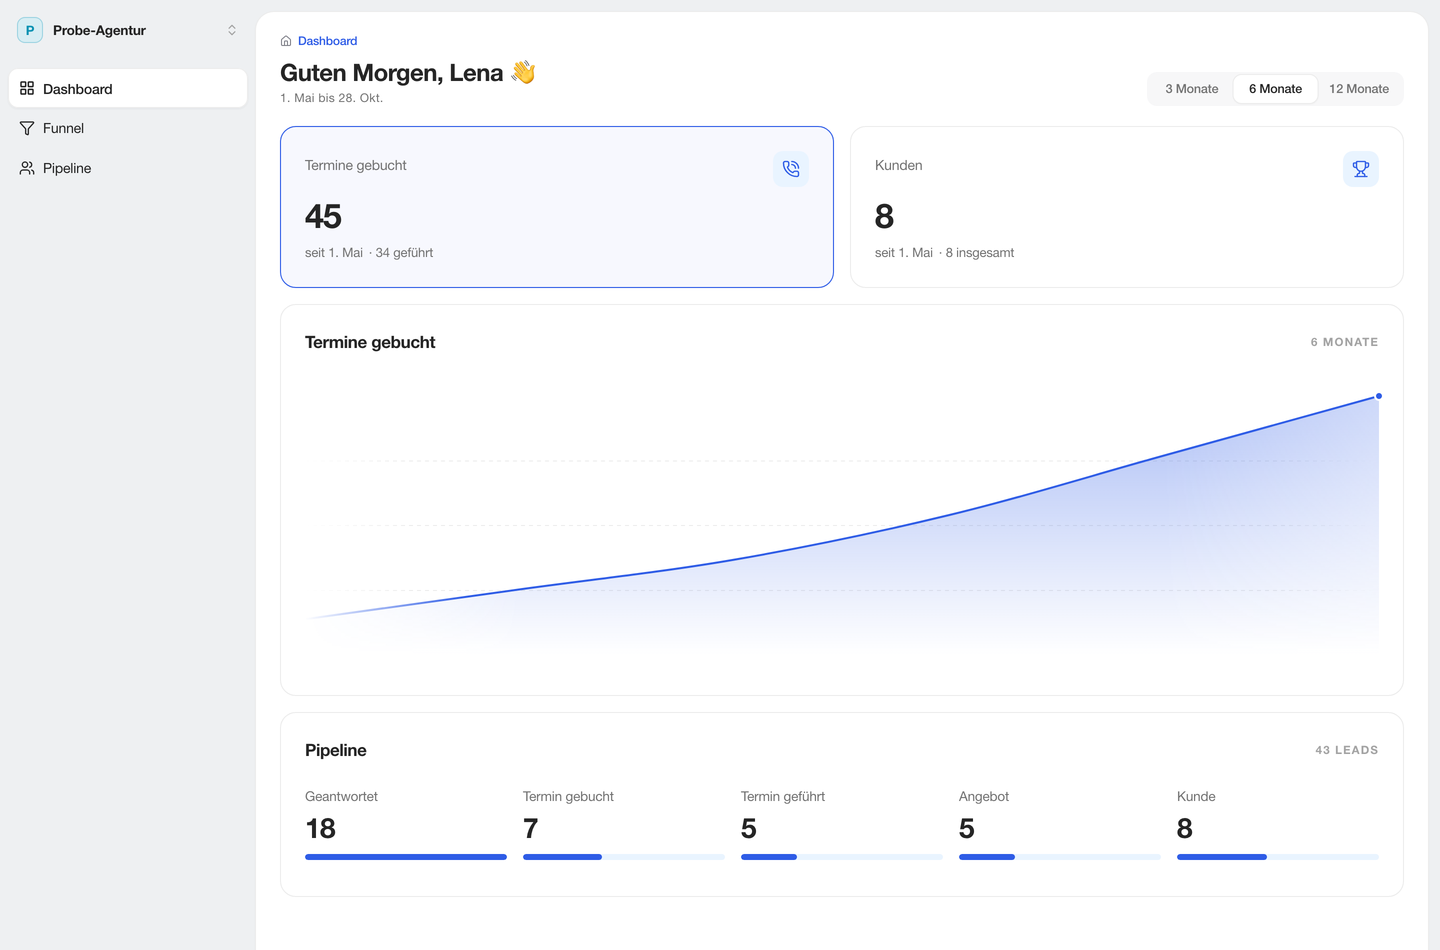Expand the Probe-Agentur workspace switcher chevron
The height and width of the screenshot is (950, 1440).
[x=232, y=30]
